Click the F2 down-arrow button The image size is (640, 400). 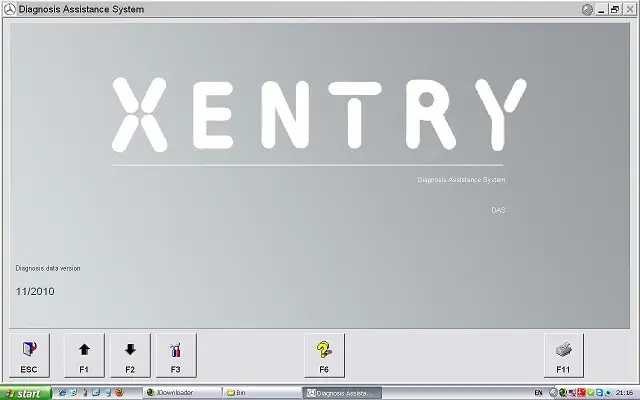(x=130, y=356)
